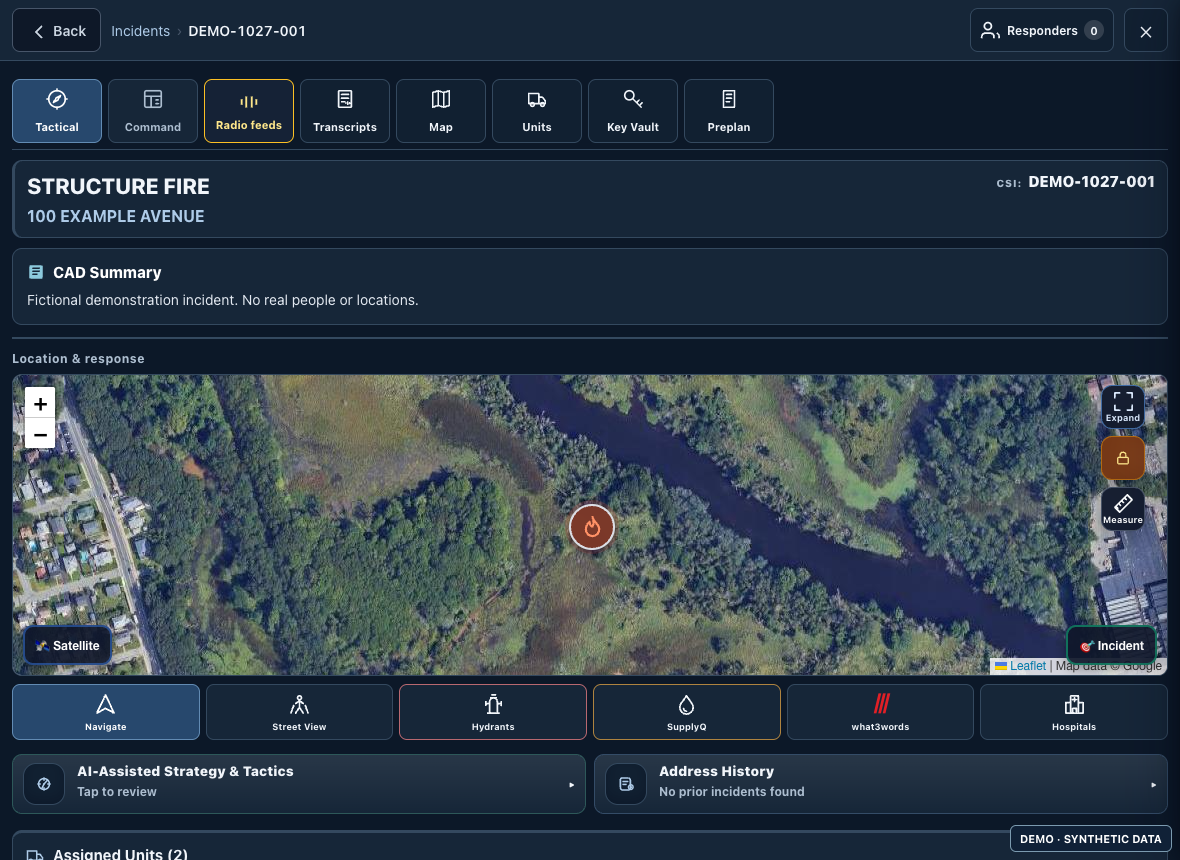This screenshot has width=1180, height=860.
Task: Switch to the Units tab
Action: [x=537, y=111]
